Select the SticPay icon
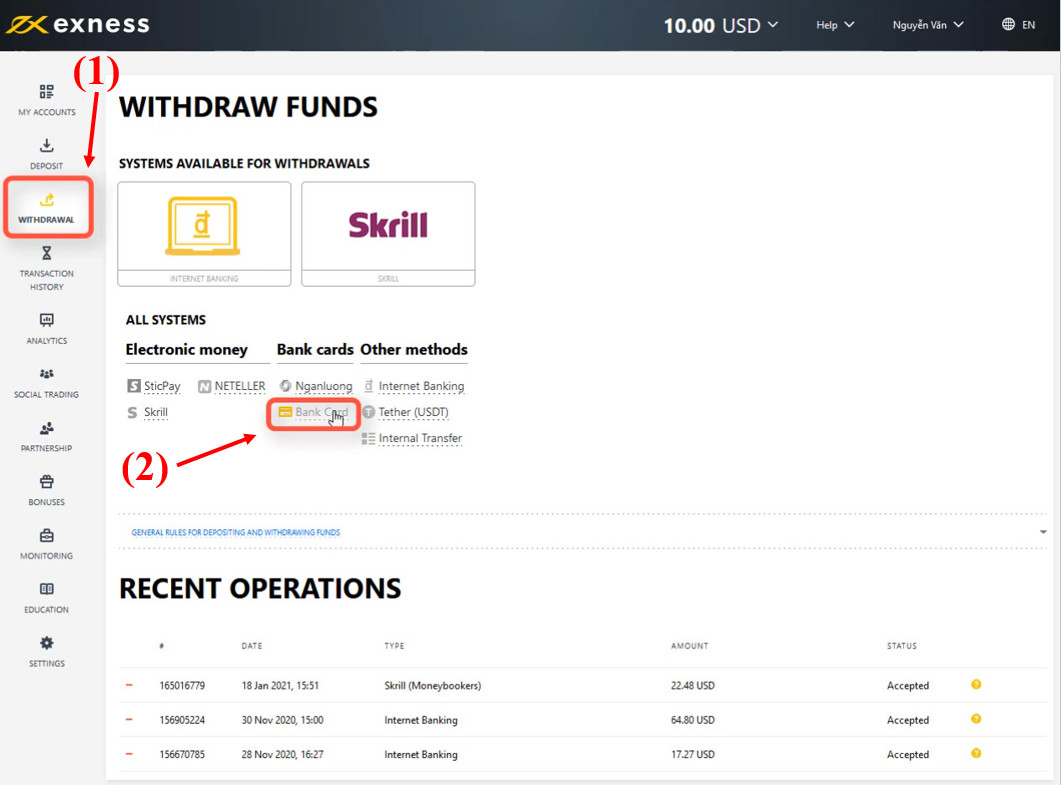Viewport: 1061px width, 785px height. (134, 386)
